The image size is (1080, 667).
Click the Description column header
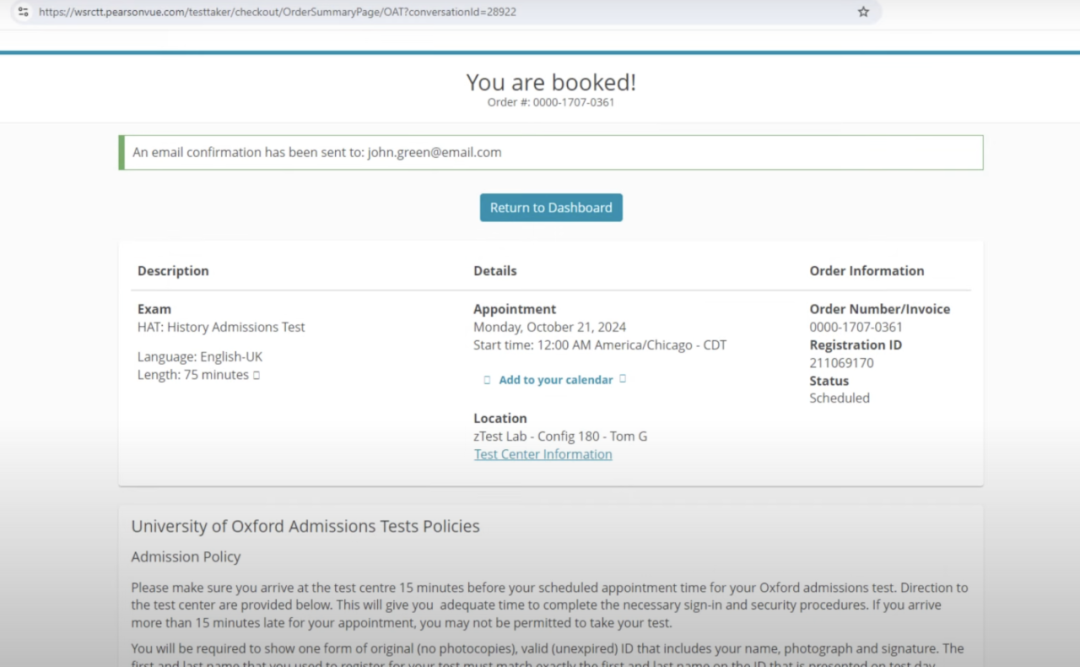pyautogui.click(x=173, y=271)
